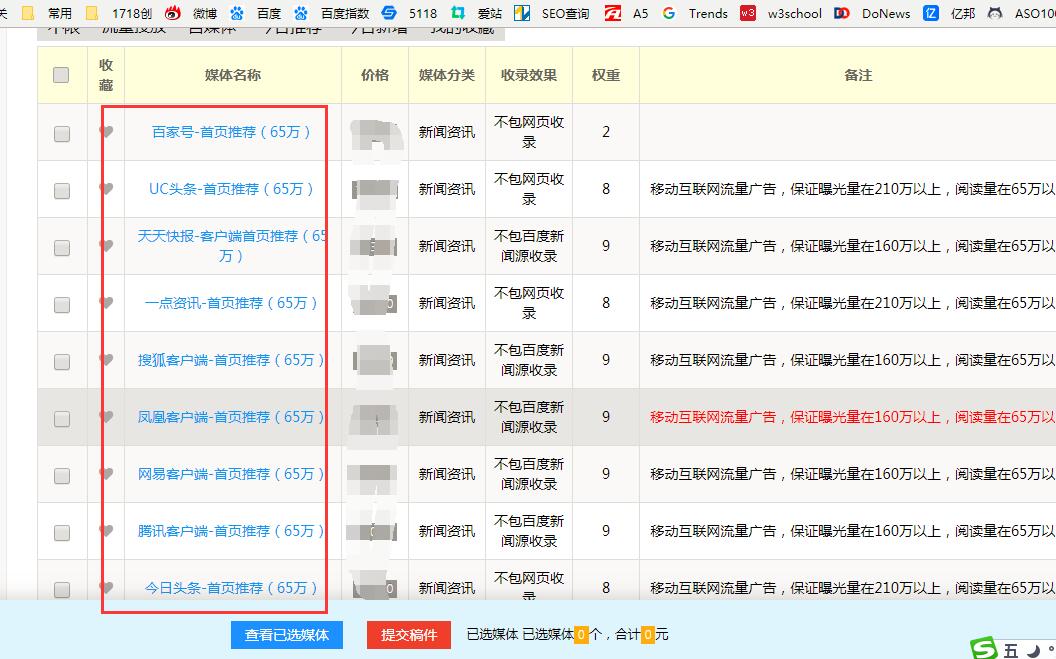Open the 5118 bookmark

409,13
